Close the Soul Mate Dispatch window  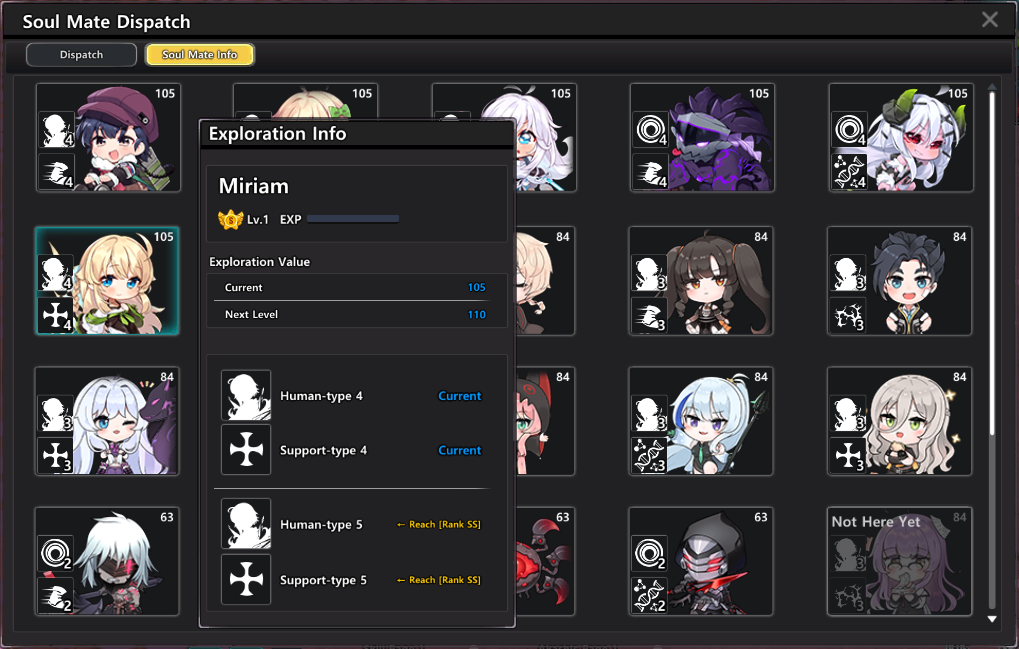tap(990, 19)
